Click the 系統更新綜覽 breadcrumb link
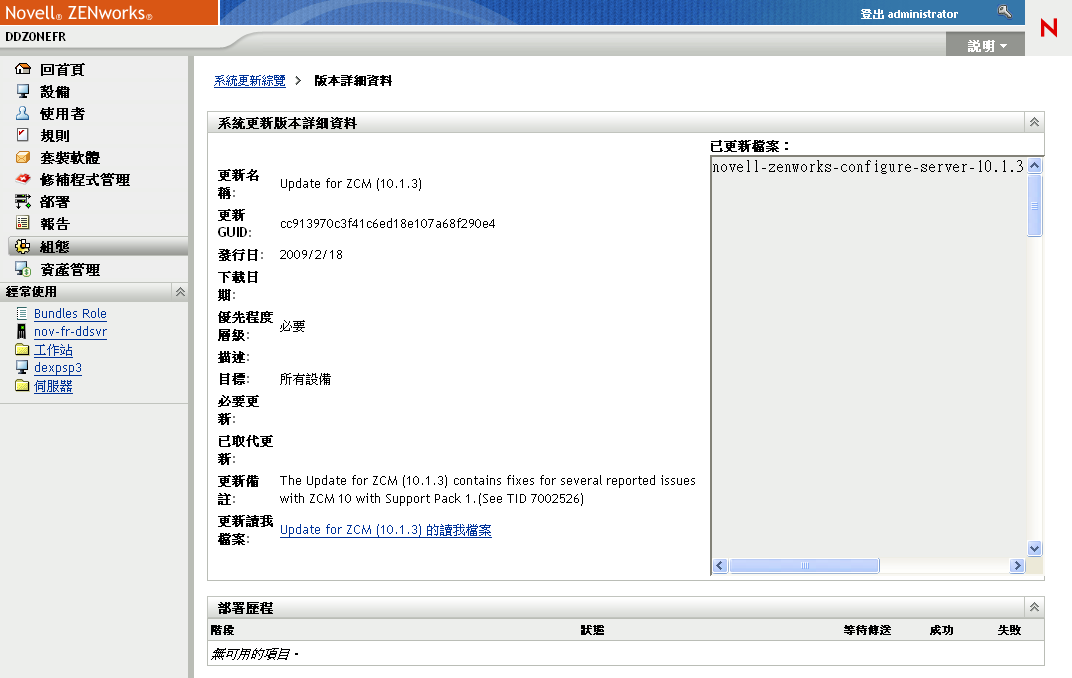1072x678 pixels. [x=250, y=81]
